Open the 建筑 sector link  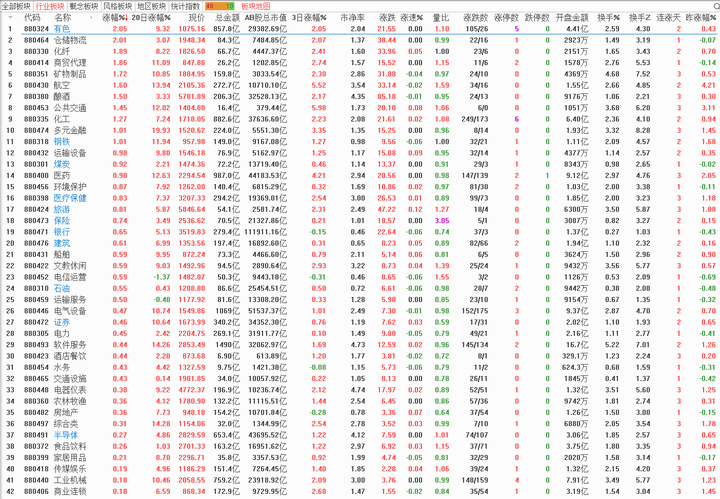pyautogui.click(x=62, y=243)
